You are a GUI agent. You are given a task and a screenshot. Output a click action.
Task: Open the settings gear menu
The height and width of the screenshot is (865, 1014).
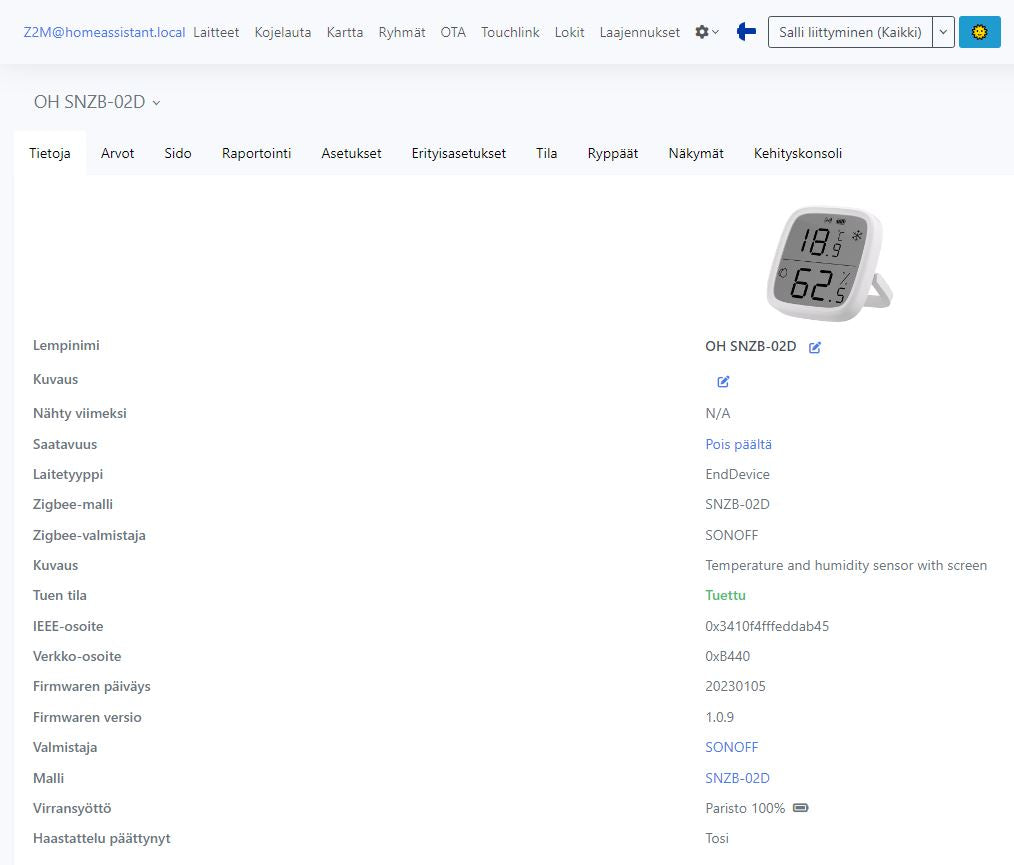(706, 32)
